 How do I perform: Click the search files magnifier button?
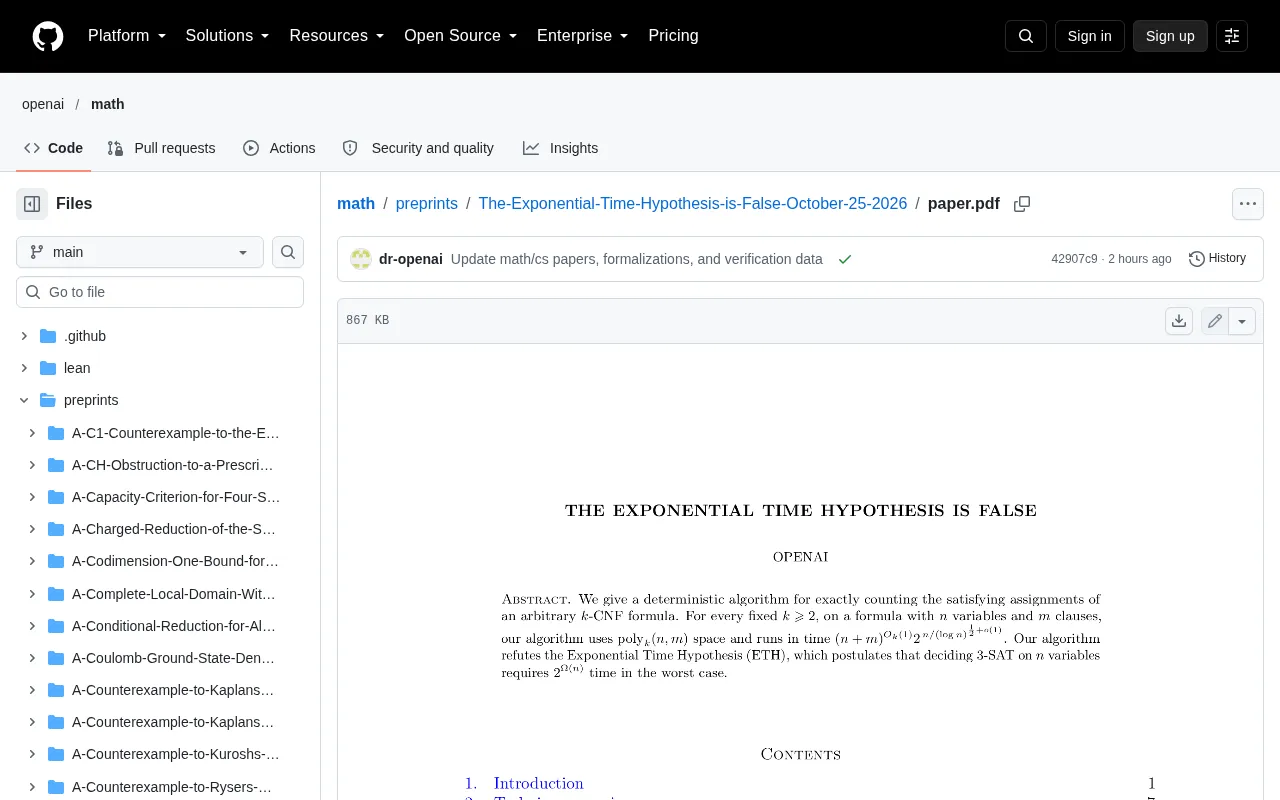(288, 252)
